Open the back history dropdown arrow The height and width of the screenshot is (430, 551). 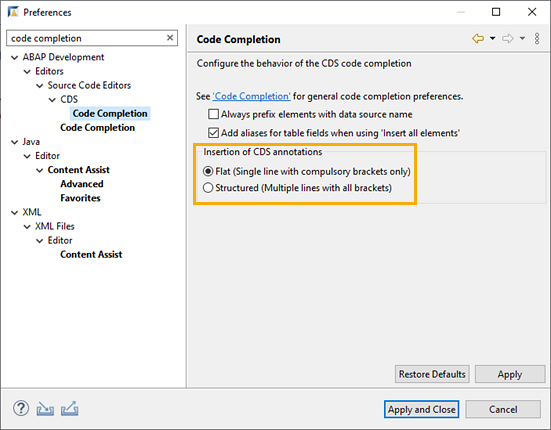(493, 38)
